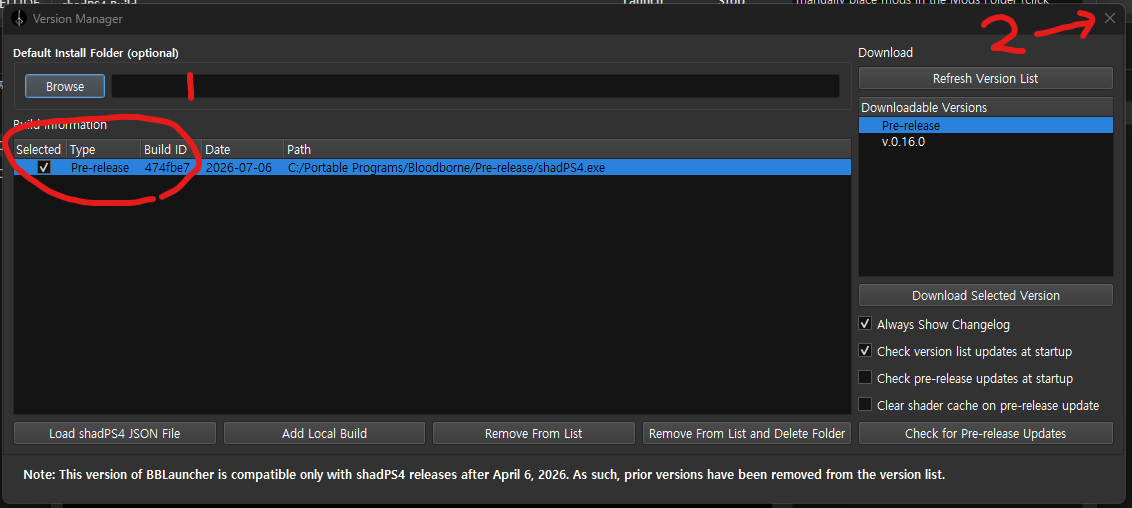Select v.0.16.0 in Downloadable Versions list

(x=985, y=141)
